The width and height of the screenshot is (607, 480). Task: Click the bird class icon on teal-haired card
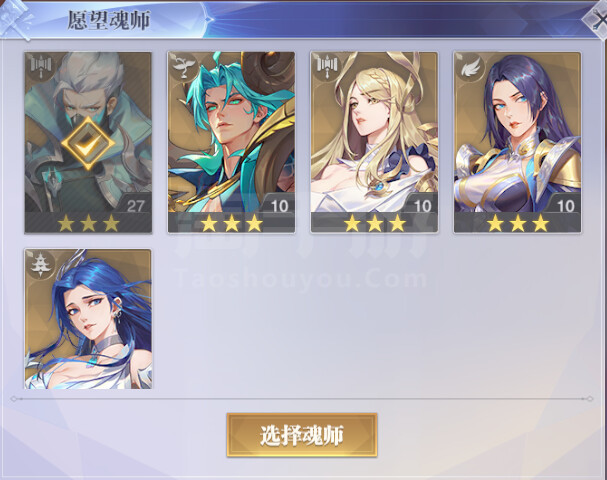click(183, 66)
